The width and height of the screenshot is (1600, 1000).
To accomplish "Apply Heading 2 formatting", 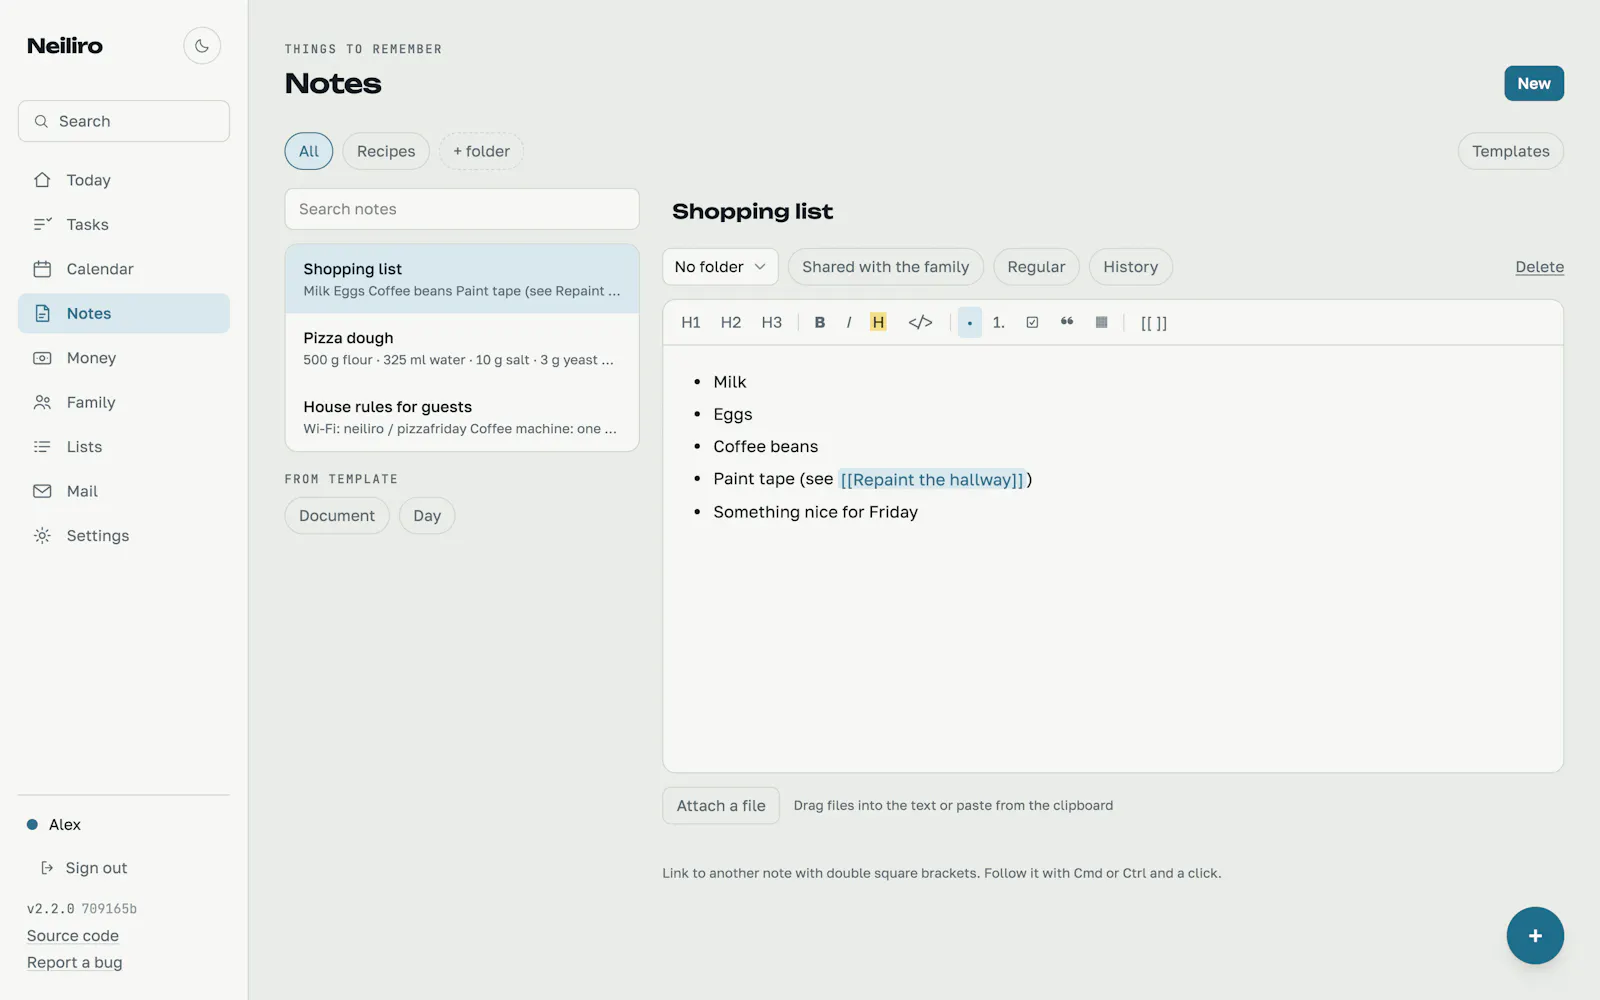I will tap(731, 322).
